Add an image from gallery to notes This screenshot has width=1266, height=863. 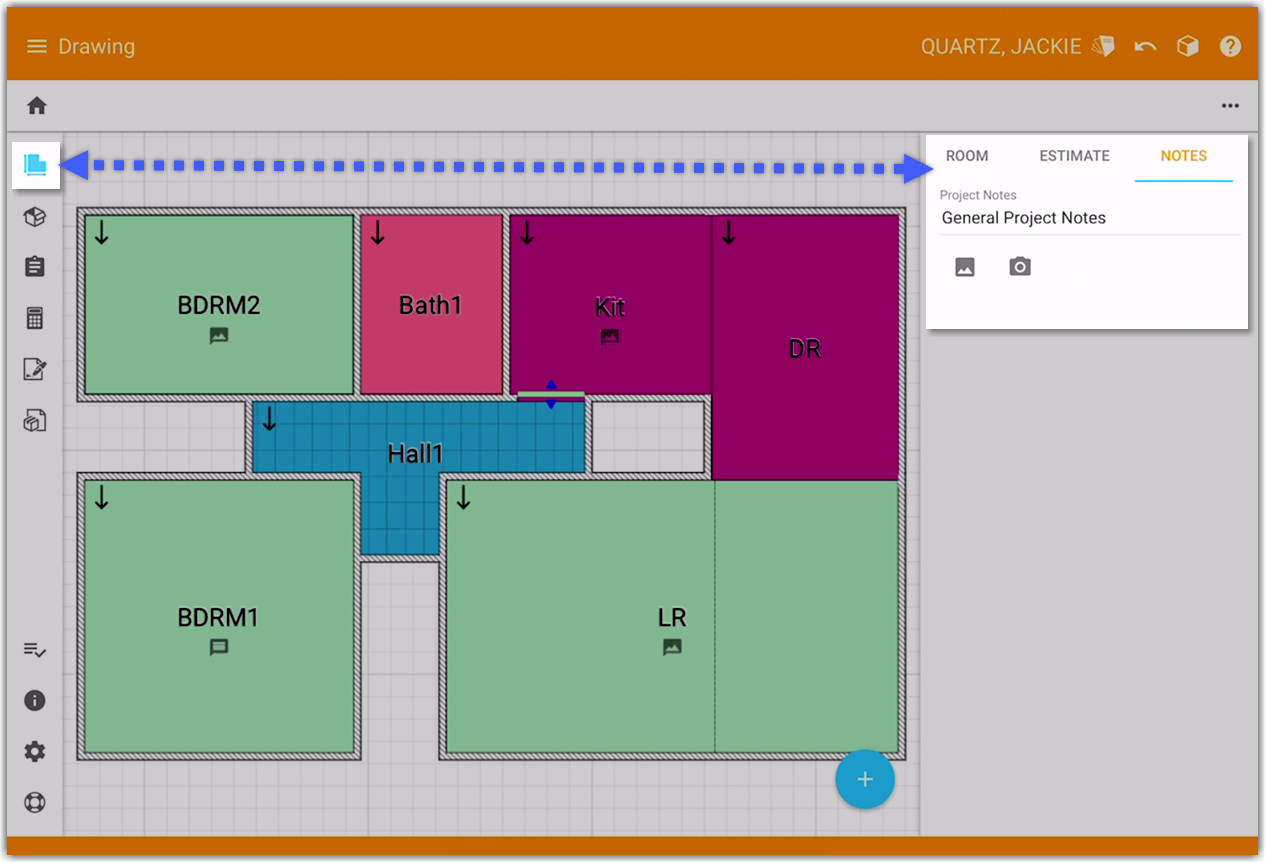pos(965,267)
